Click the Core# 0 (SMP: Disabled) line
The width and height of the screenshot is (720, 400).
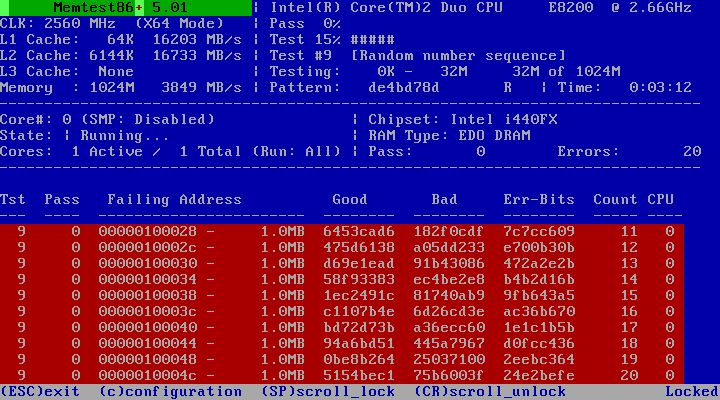[x=107, y=120]
